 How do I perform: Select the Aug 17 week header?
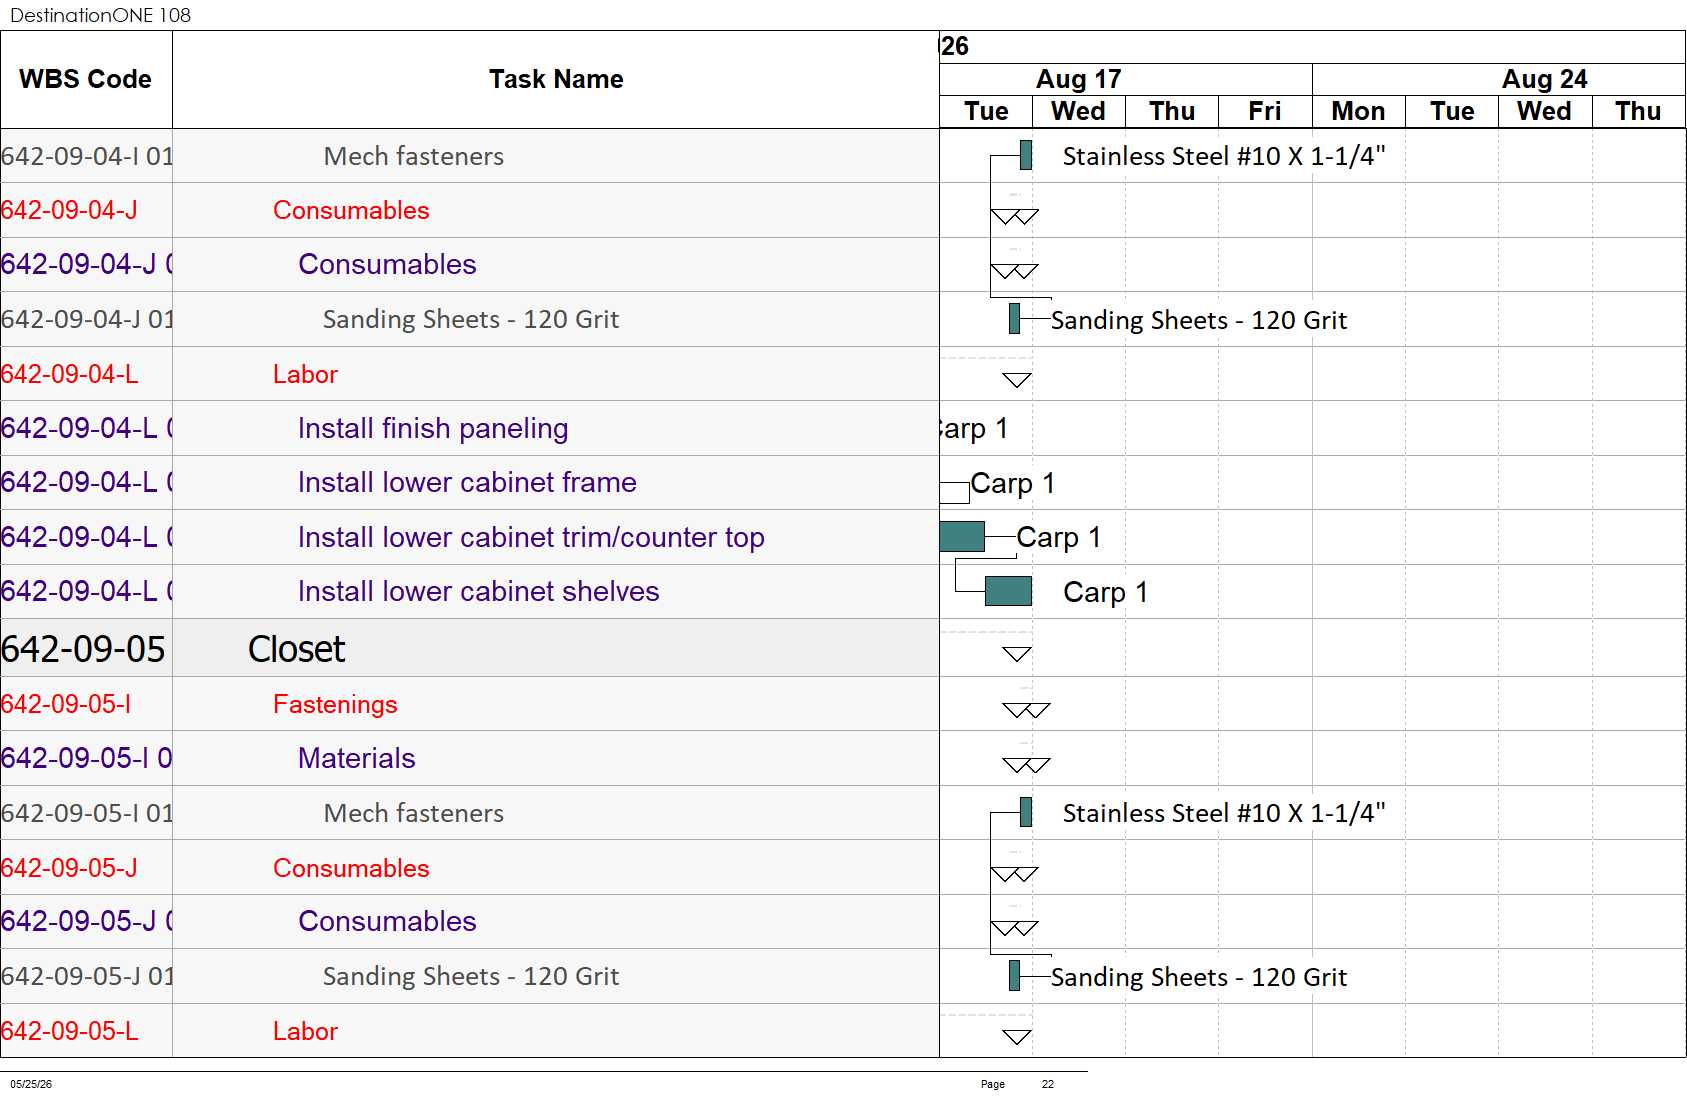(x=1079, y=79)
